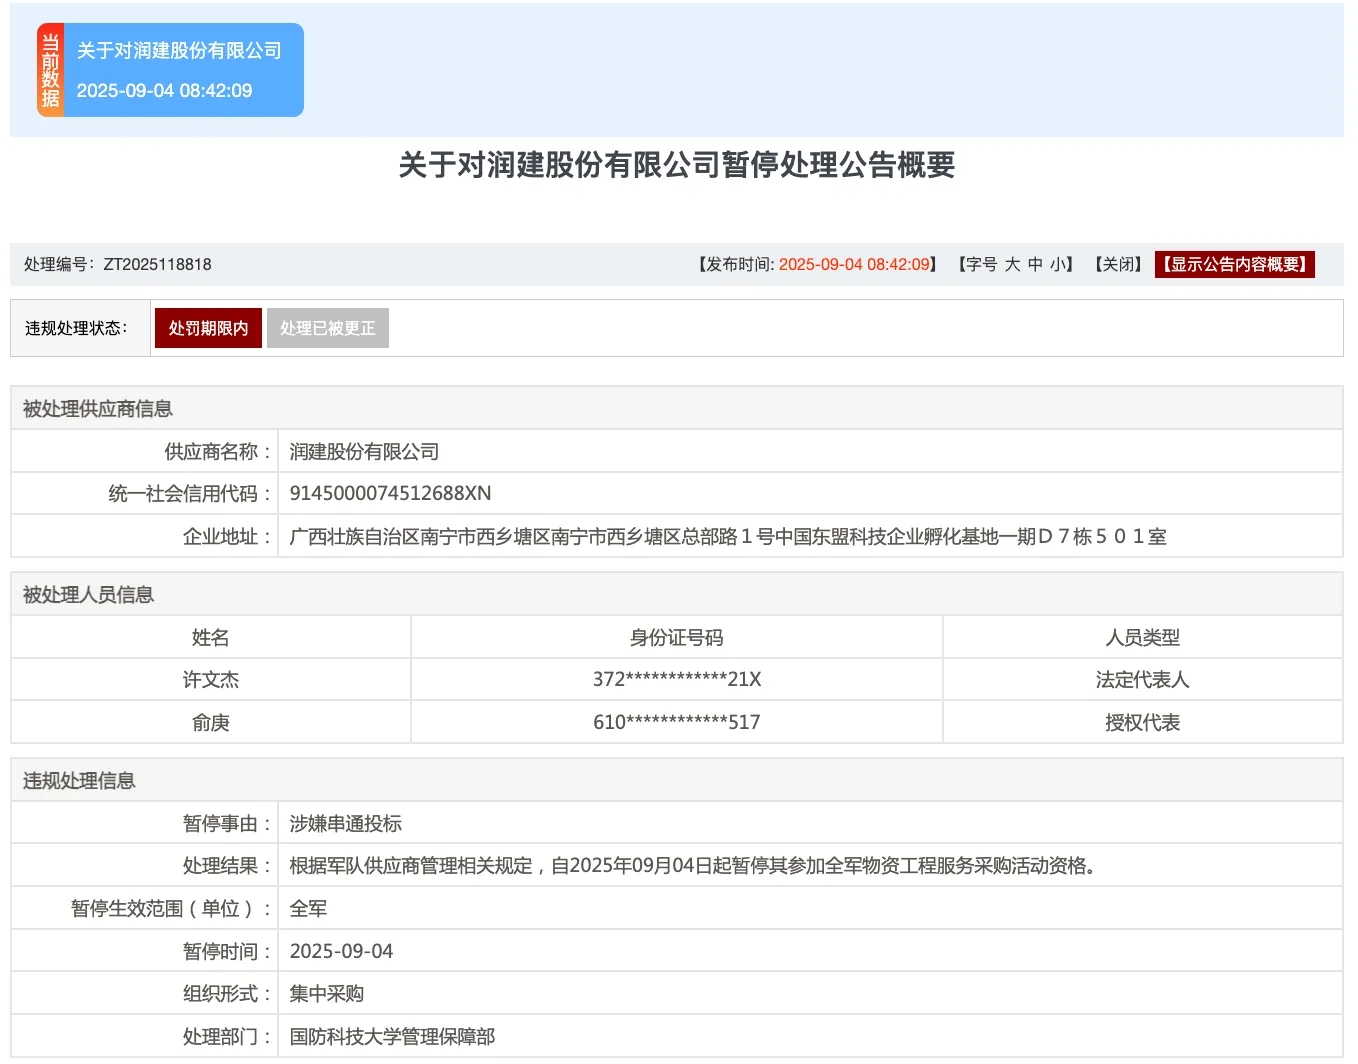Viewport: 1358px width, 1064px height.
Task: Select ID number 372*************21X
Action: pyautogui.click(x=677, y=680)
